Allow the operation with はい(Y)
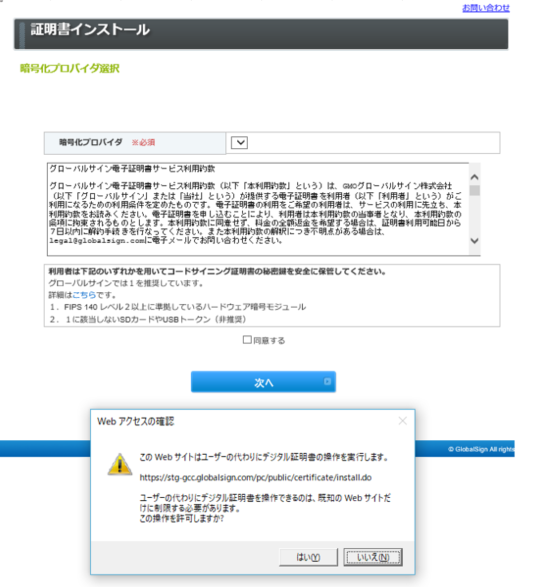The image size is (538, 587). click(308, 557)
